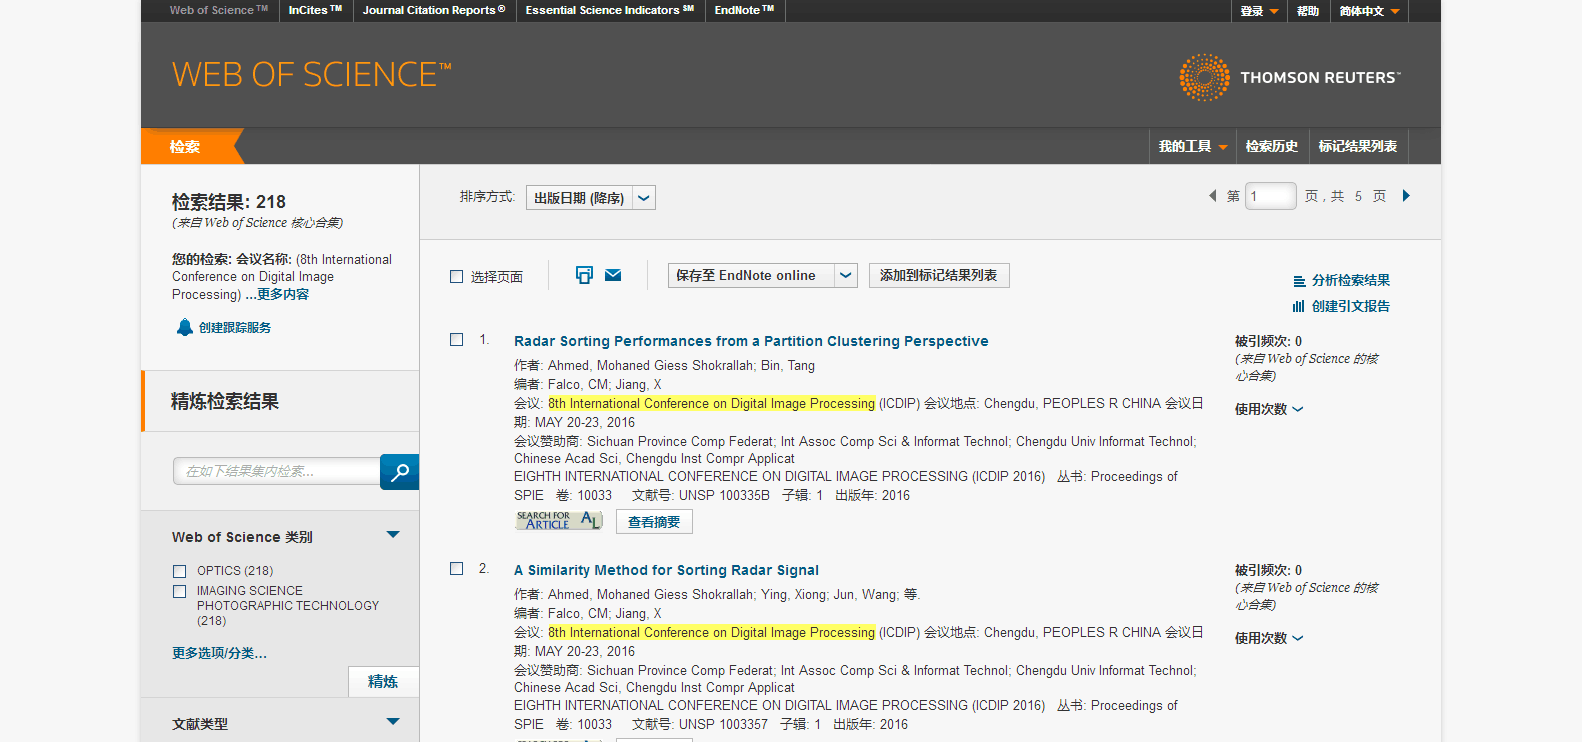Select the Web of Science top tab
This screenshot has width=1582, height=742.
[219, 10]
